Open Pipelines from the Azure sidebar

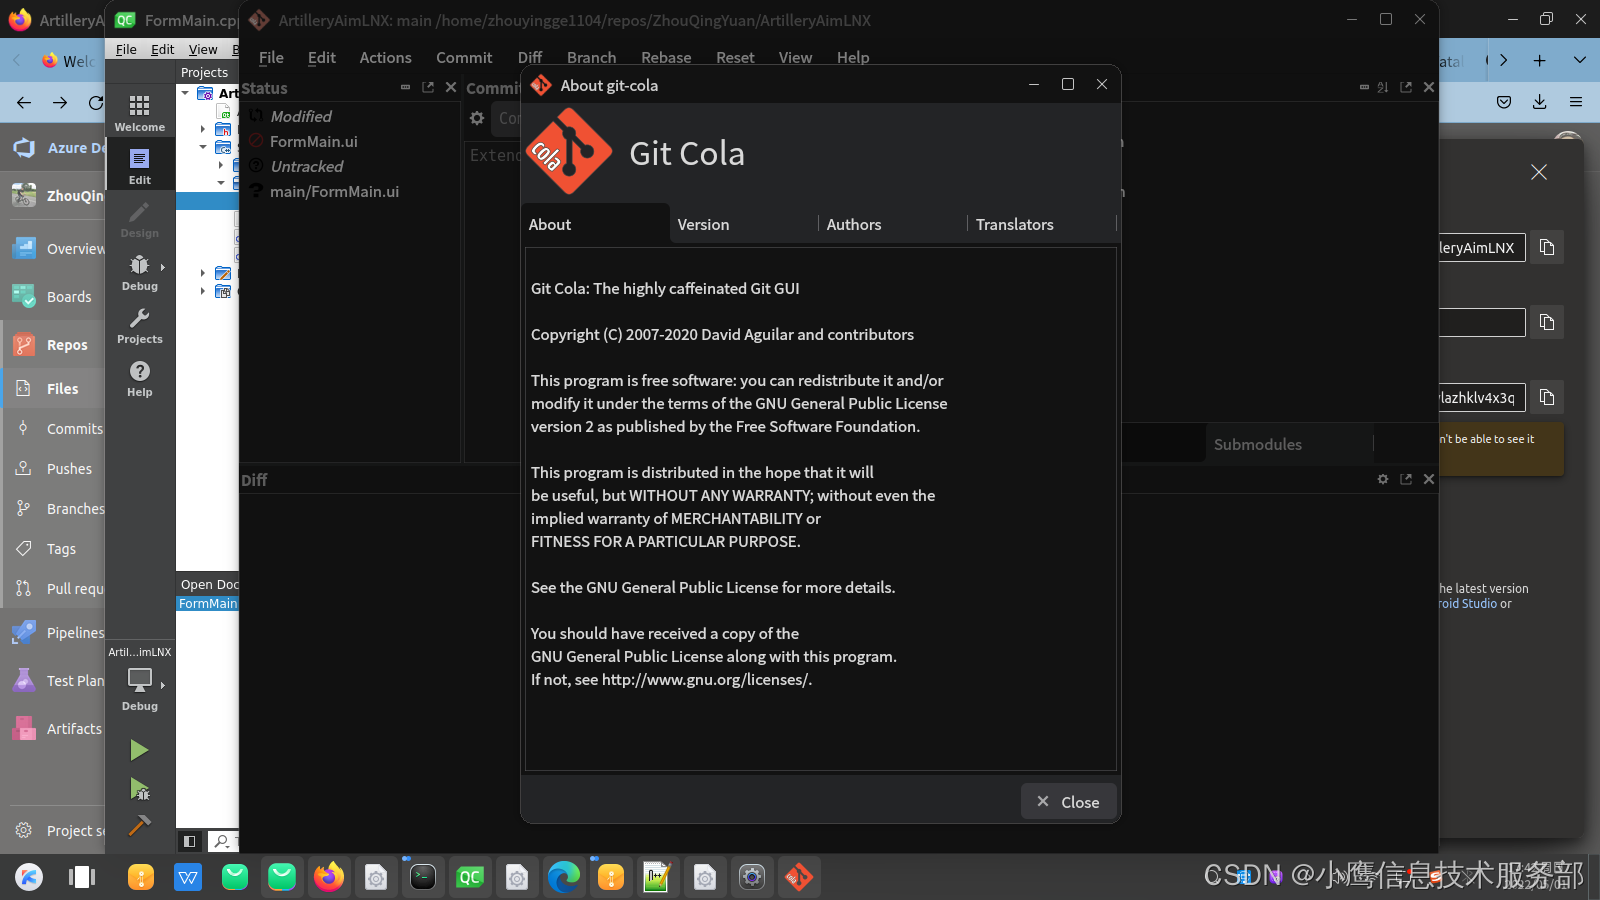click(x=23, y=632)
